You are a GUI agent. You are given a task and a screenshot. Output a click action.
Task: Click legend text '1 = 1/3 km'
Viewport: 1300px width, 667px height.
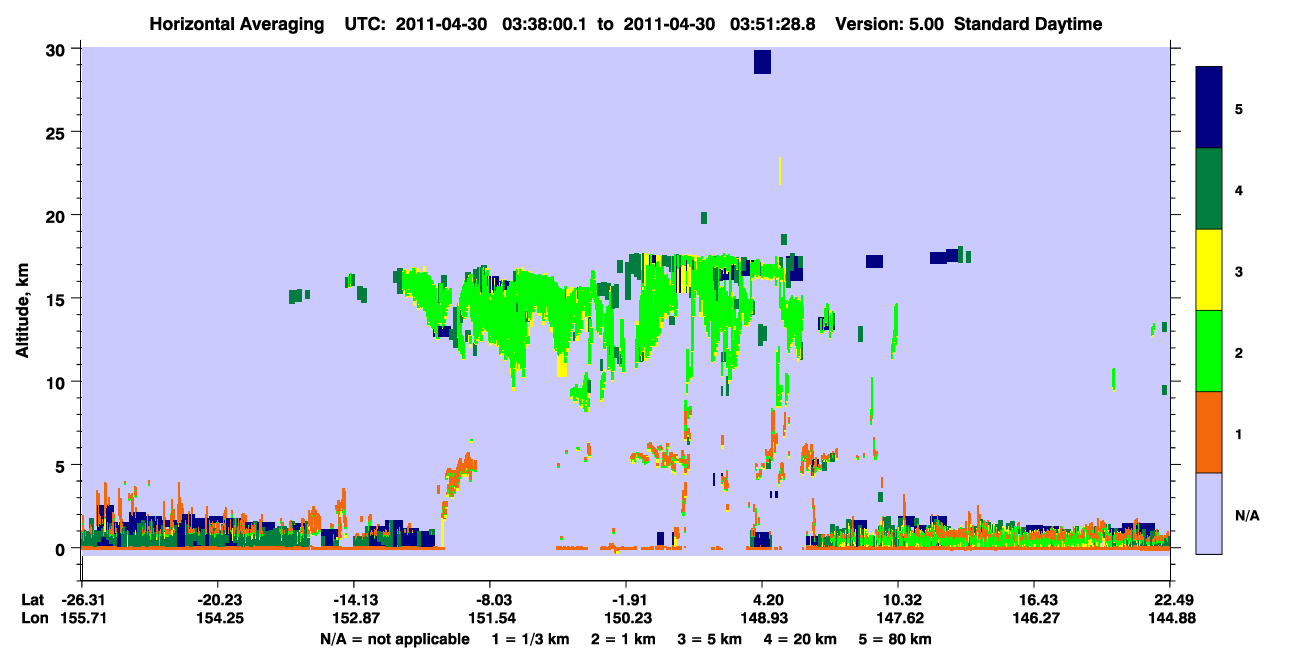[529, 639]
